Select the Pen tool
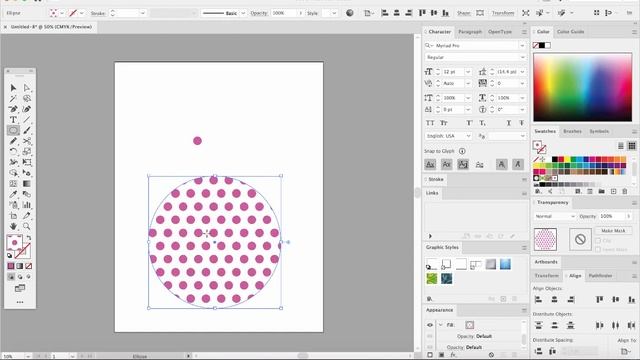Screen dimensions: 640x360 click(x=13, y=109)
